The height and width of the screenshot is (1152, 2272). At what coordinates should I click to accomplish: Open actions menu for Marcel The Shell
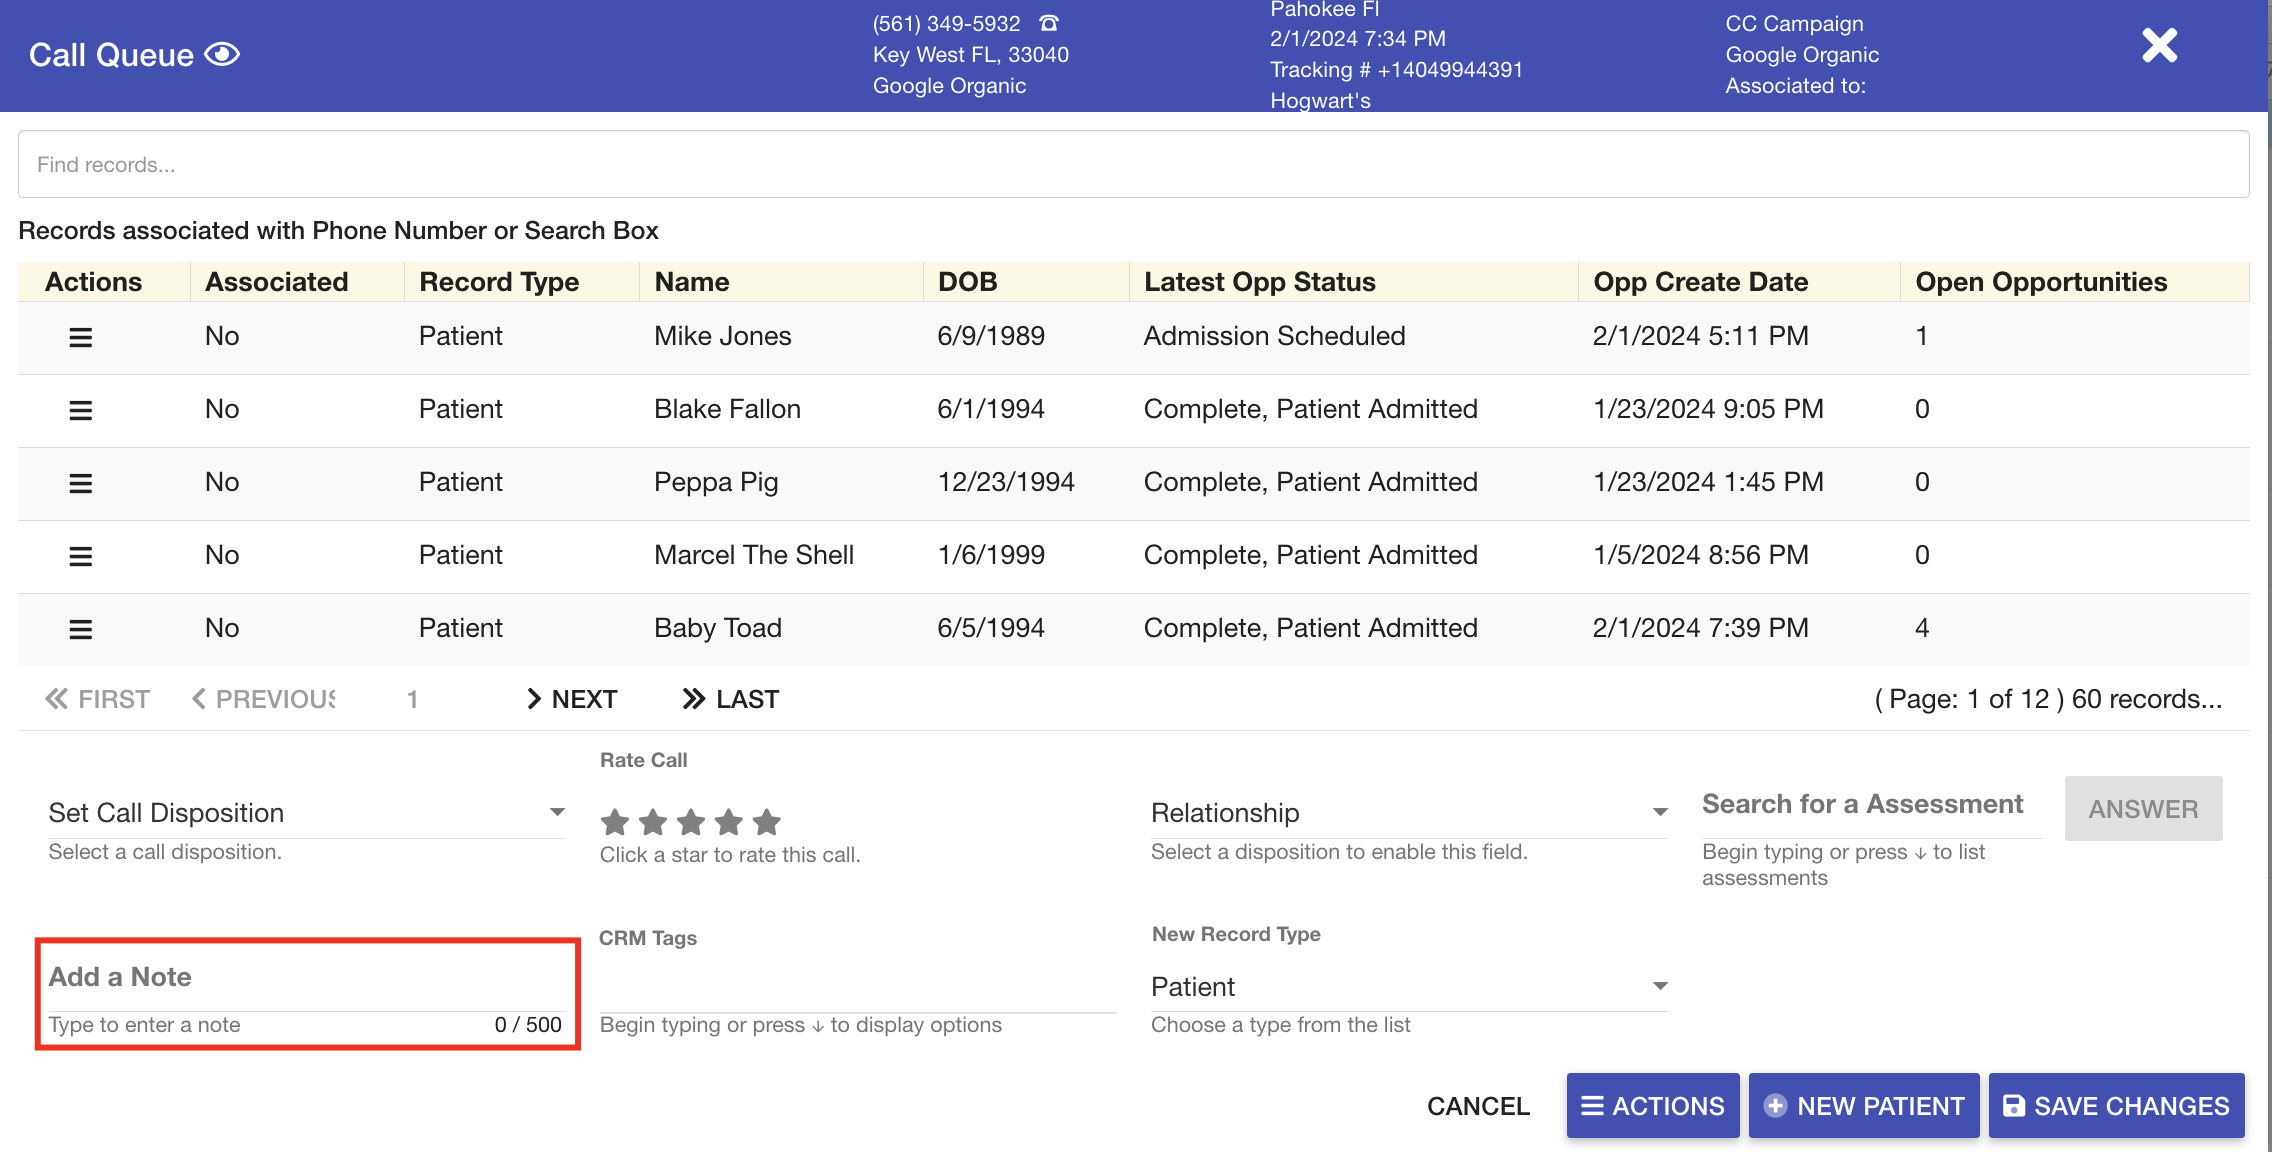[80, 556]
